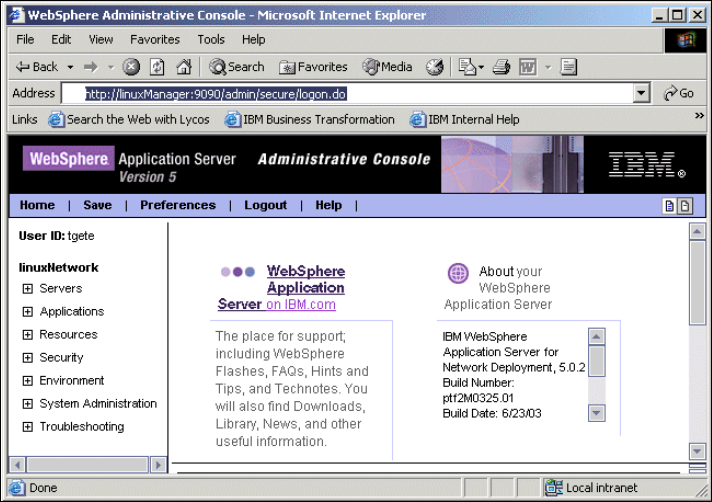The height and width of the screenshot is (502, 712).
Task: Click the Print toolbar icon
Action: coord(502,67)
